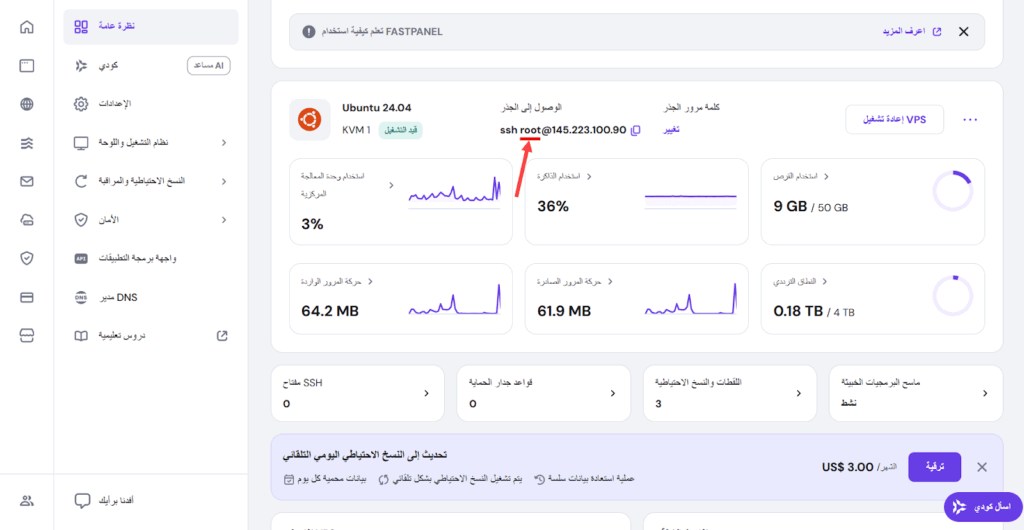Open the shield security icon in rail
Image resolution: width=1024 pixels, height=530 pixels.
pyautogui.click(x=27, y=258)
